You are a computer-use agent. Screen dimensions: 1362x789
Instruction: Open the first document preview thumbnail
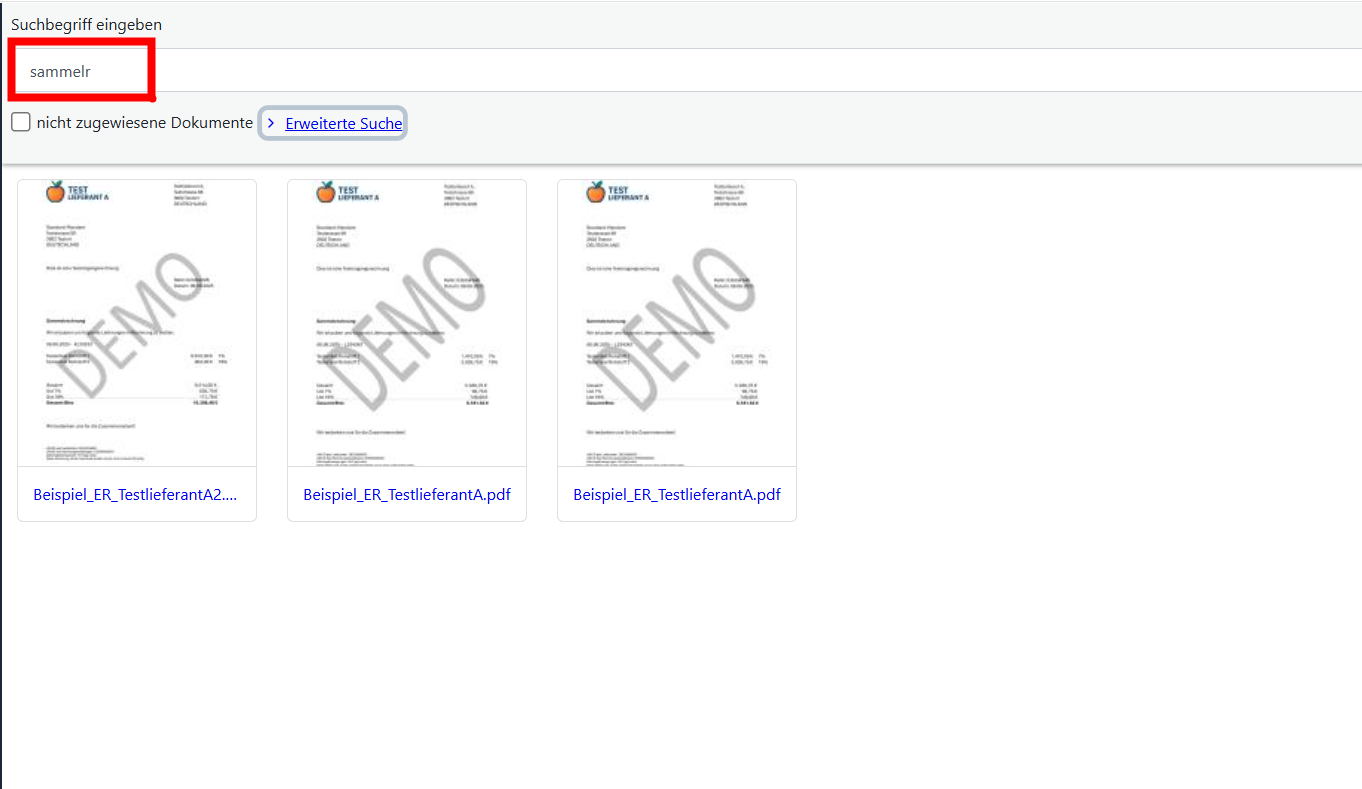136,321
